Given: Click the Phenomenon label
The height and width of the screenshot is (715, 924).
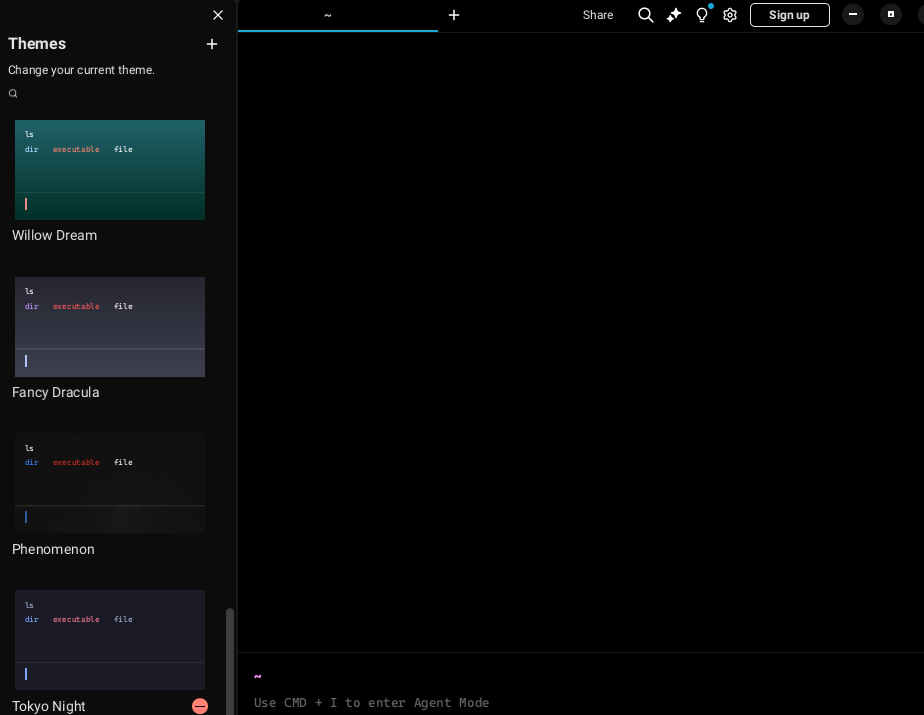Looking at the screenshot, I should (x=53, y=549).
